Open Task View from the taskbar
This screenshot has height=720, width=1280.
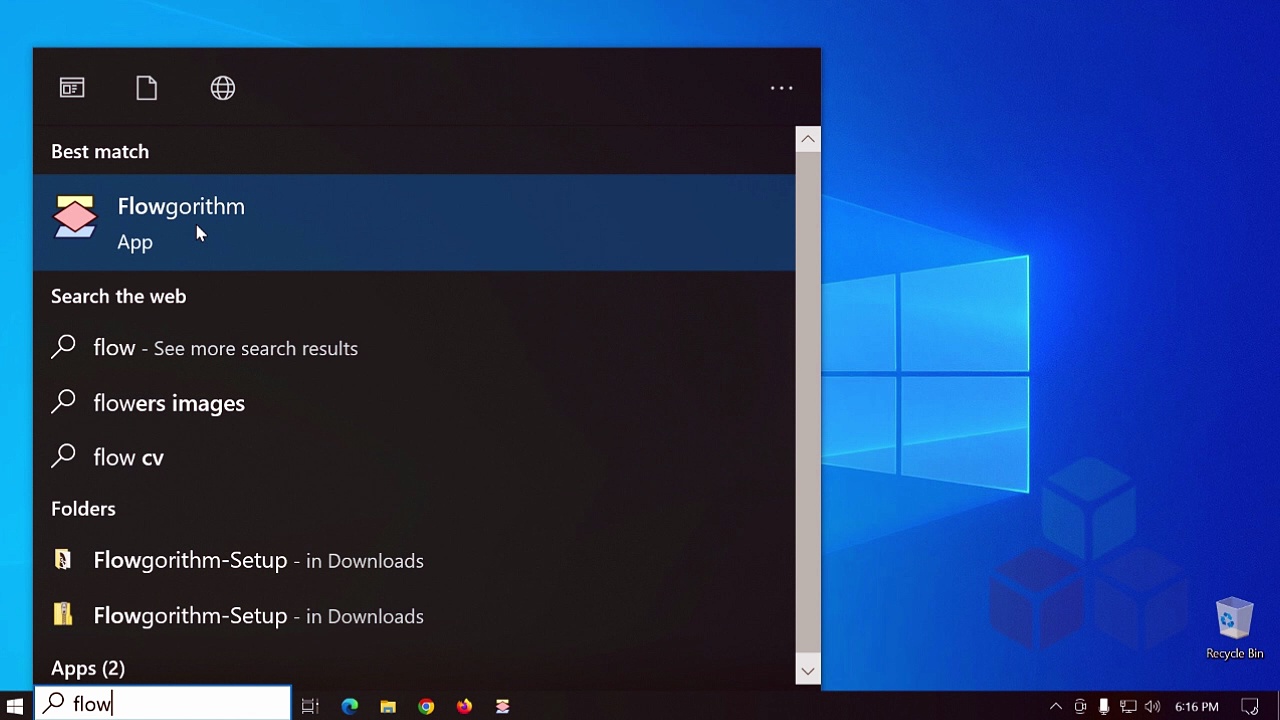310,706
